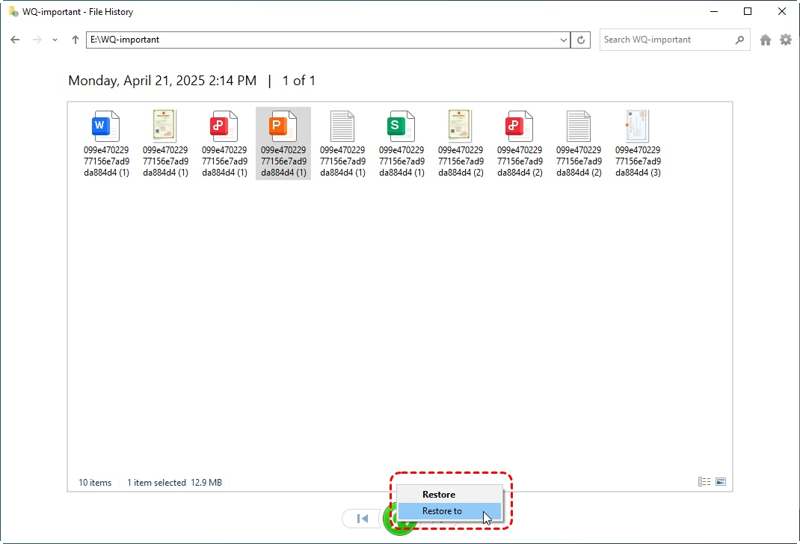Image resolution: width=800 pixels, height=544 pixels.
Task: Open the recent locations dropdown arrow
Action: (55, 40)
